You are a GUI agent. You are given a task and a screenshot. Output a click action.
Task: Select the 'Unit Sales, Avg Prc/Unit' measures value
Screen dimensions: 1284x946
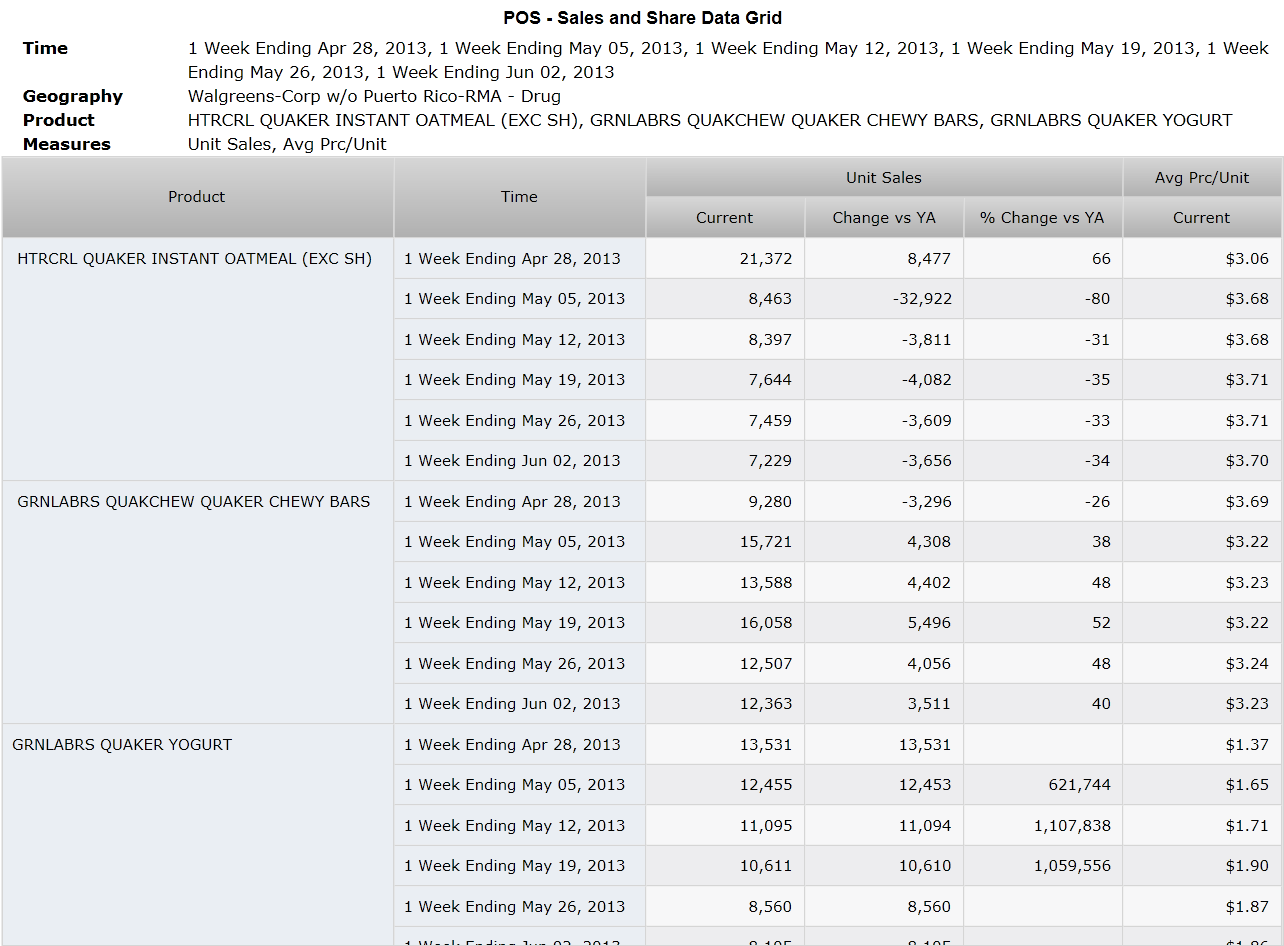click(x=287, y=144)
